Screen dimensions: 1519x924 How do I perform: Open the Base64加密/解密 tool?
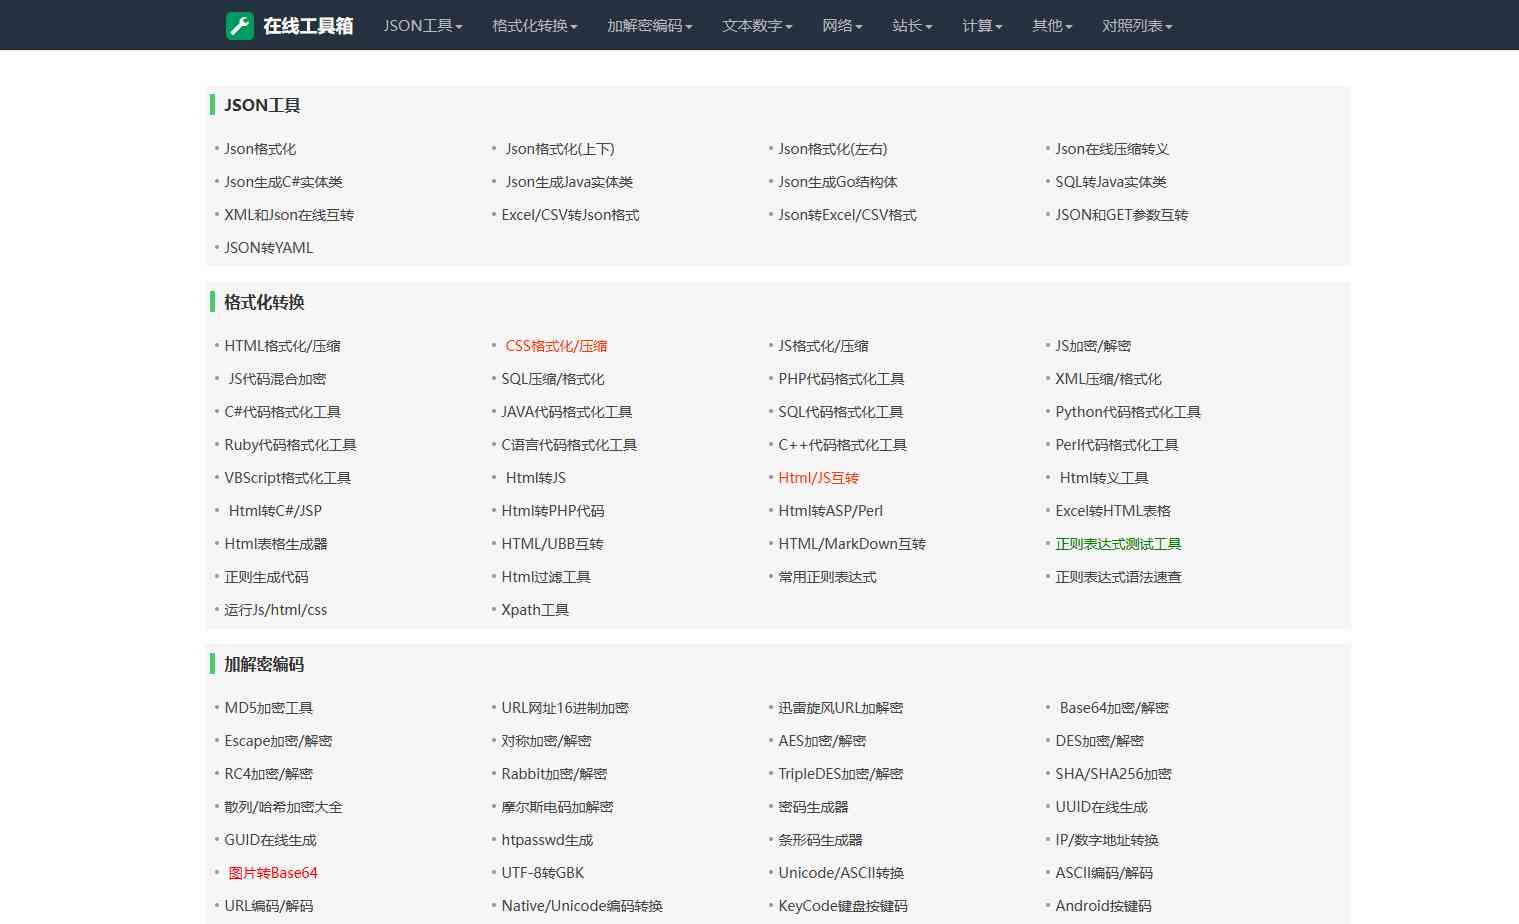tap(1111, 707)
